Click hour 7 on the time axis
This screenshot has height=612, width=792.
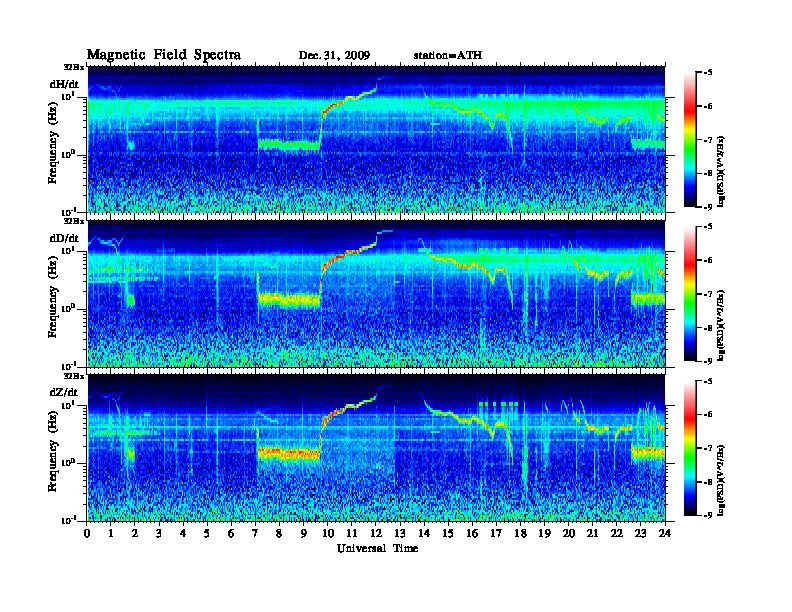tap(255, 533)
